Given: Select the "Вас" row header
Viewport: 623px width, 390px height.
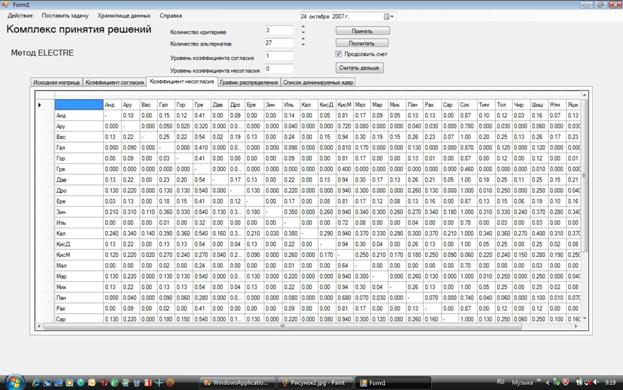Looking at the screenshot, I should click(79, 137).
